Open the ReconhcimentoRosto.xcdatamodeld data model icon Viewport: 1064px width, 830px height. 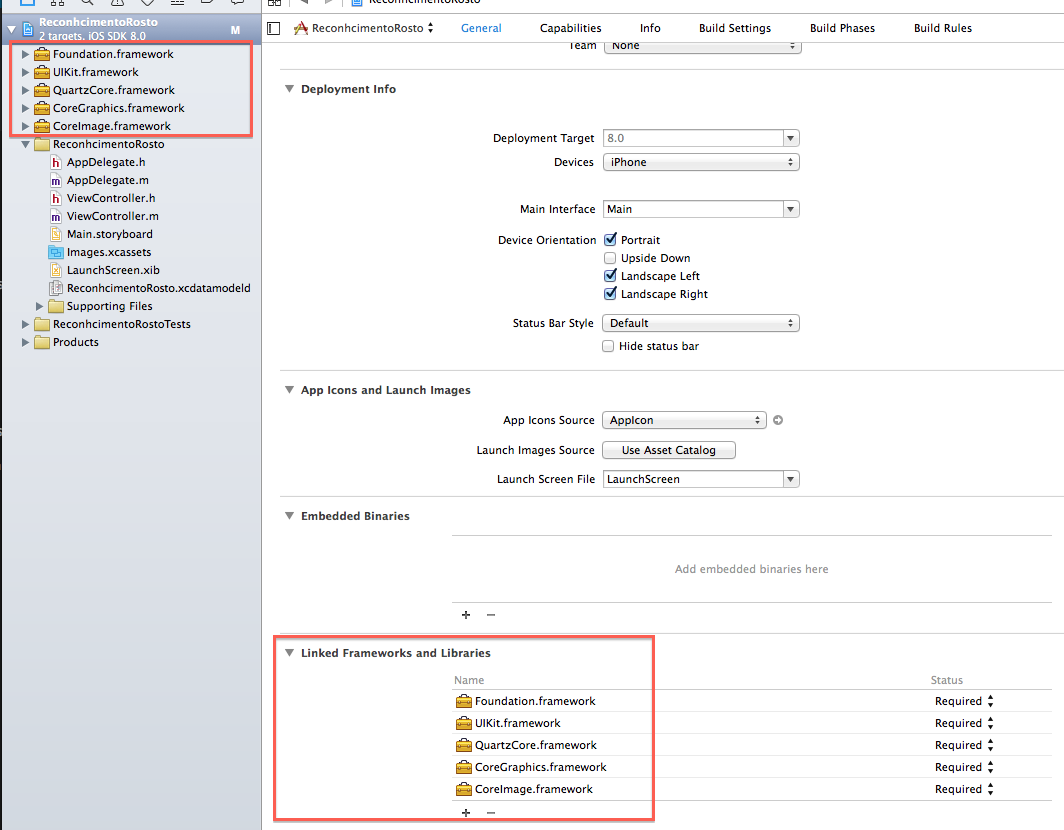point(56,288)
